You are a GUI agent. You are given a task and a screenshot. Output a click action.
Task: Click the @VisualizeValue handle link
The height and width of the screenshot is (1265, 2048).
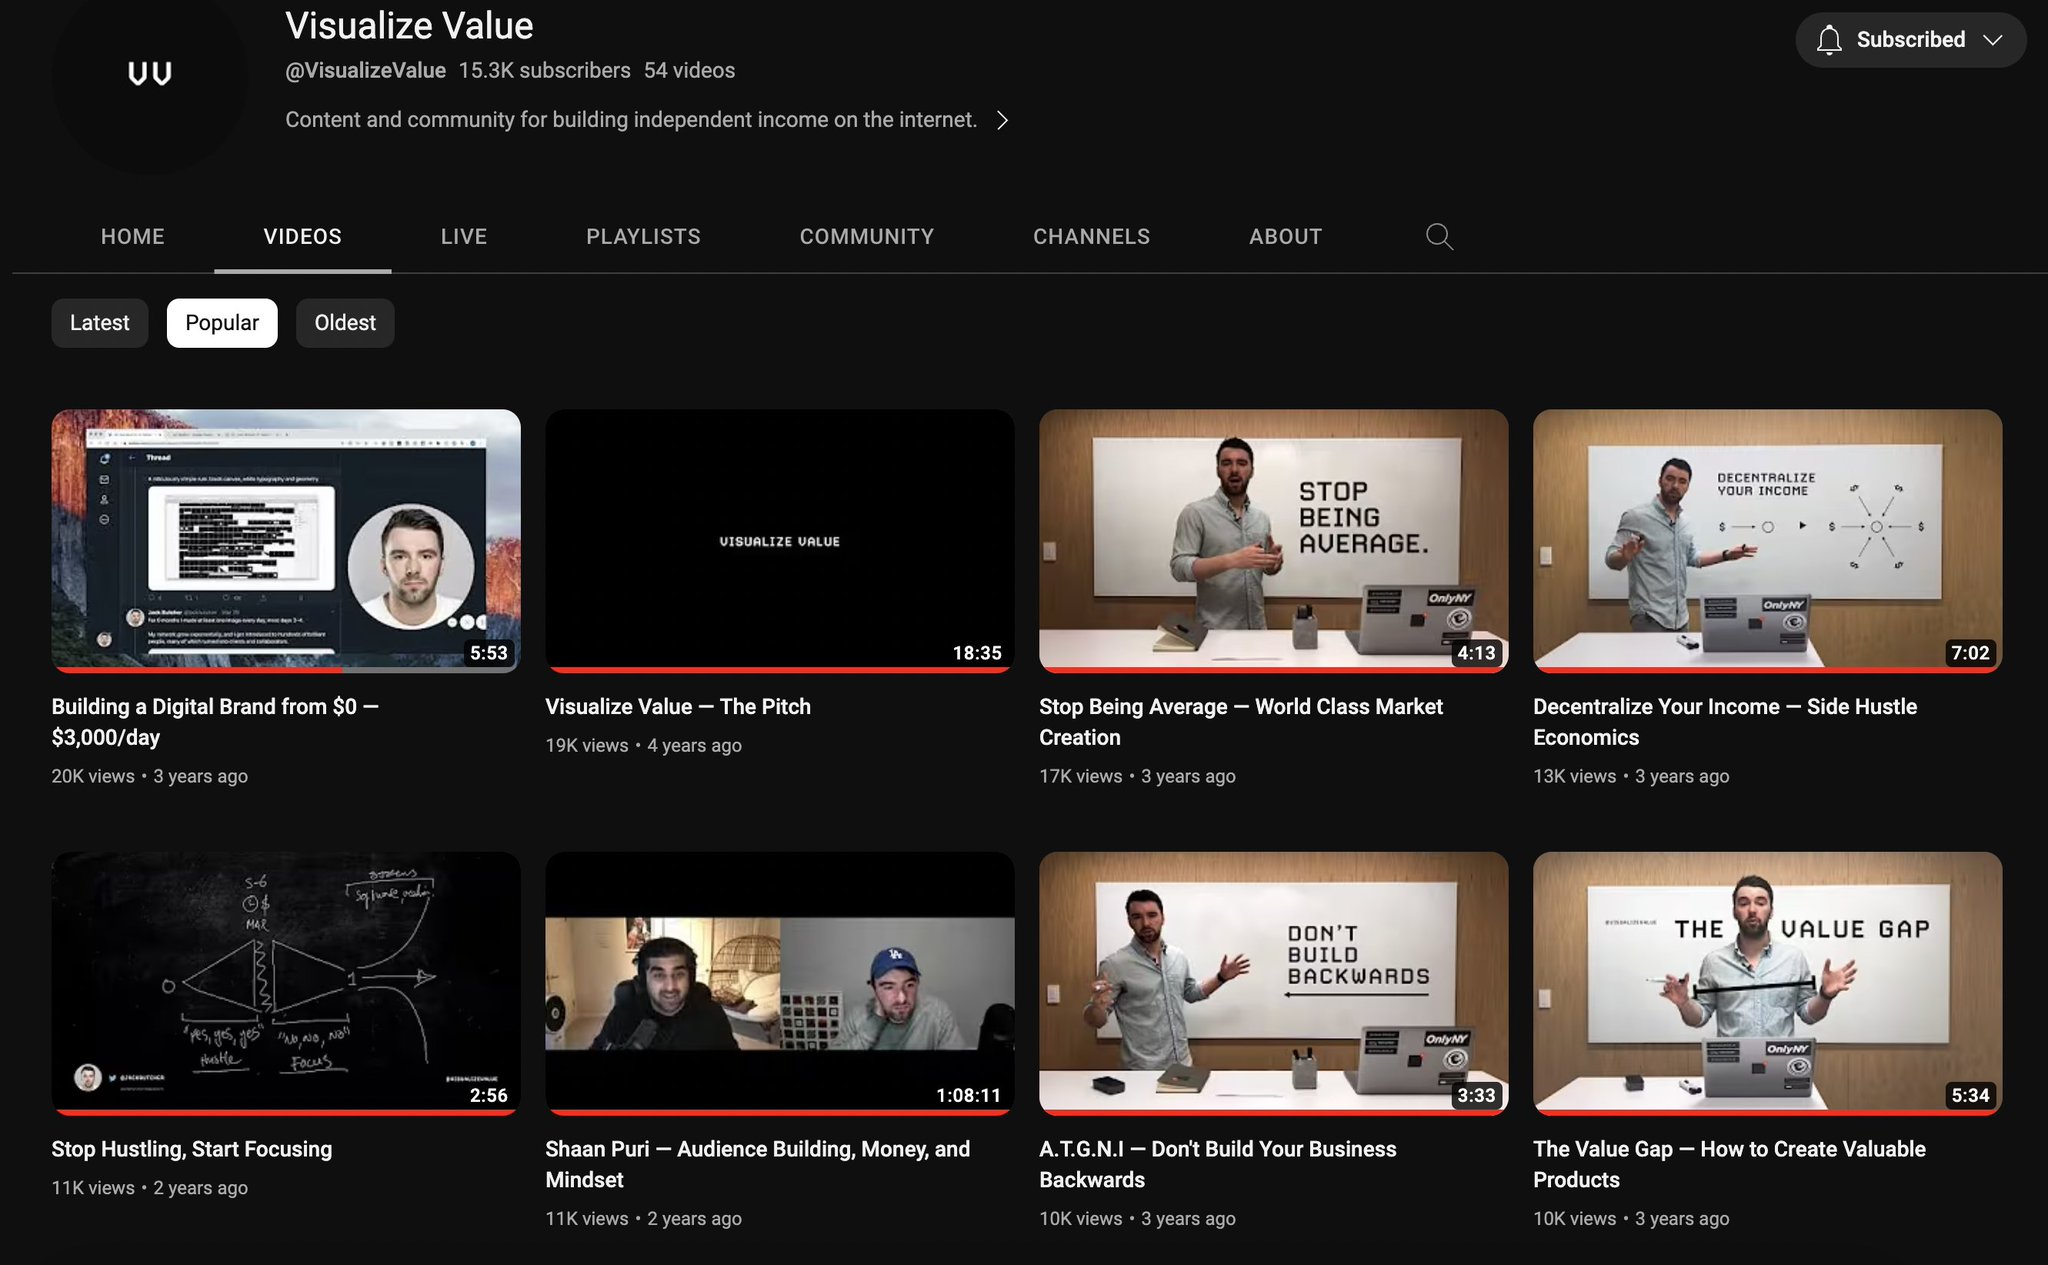click(364, 70)
